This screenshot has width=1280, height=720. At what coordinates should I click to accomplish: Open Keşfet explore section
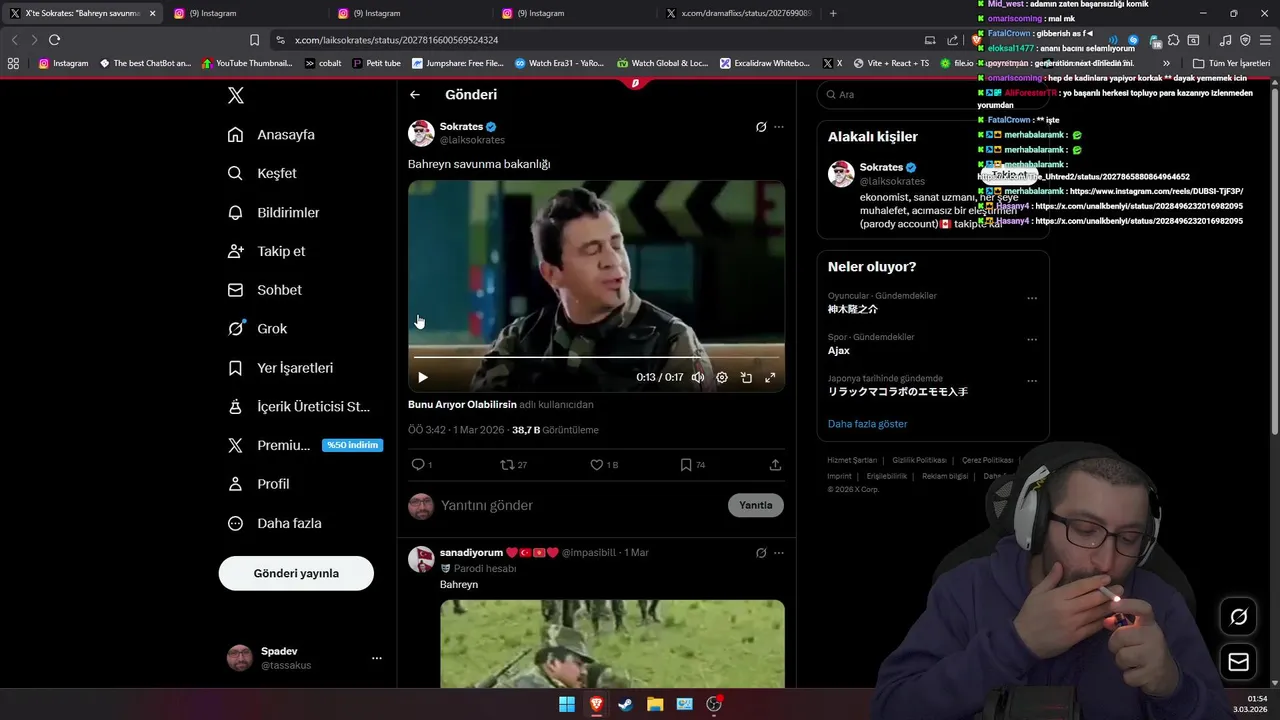(x=262, y=173)
